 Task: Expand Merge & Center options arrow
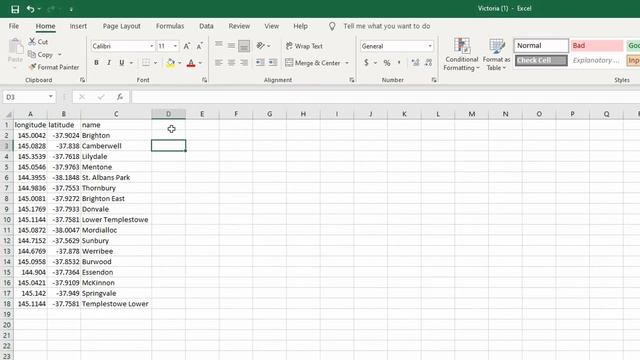pos(347,63)
